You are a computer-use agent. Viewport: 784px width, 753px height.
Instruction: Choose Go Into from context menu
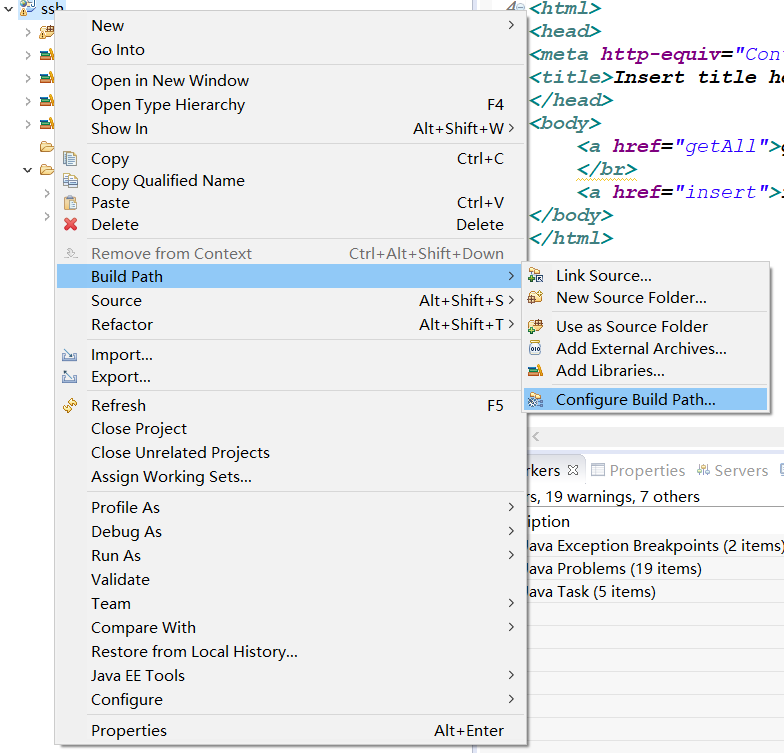coord(290,50)
